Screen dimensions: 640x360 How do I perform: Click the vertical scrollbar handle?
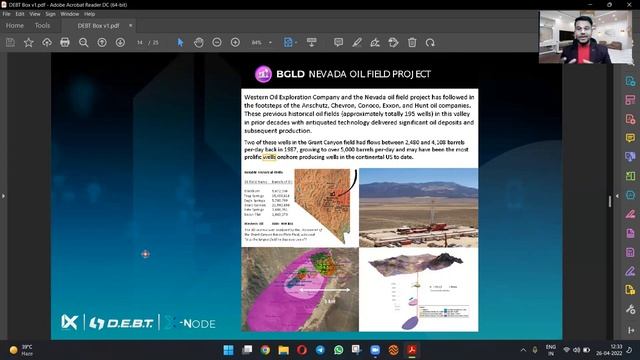[610, 201]
